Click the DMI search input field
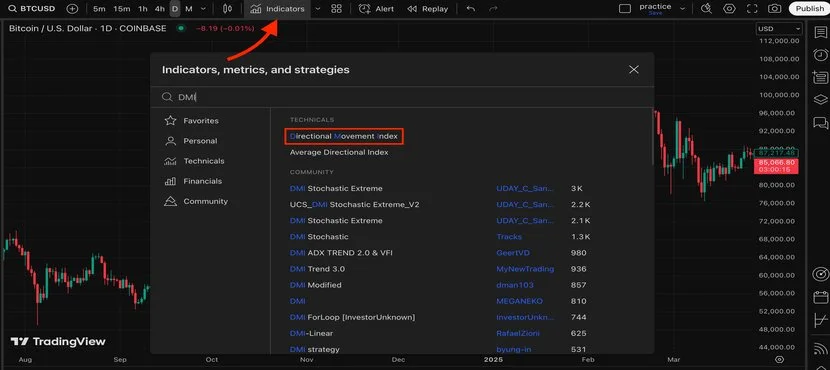 [x=402, y=97]
